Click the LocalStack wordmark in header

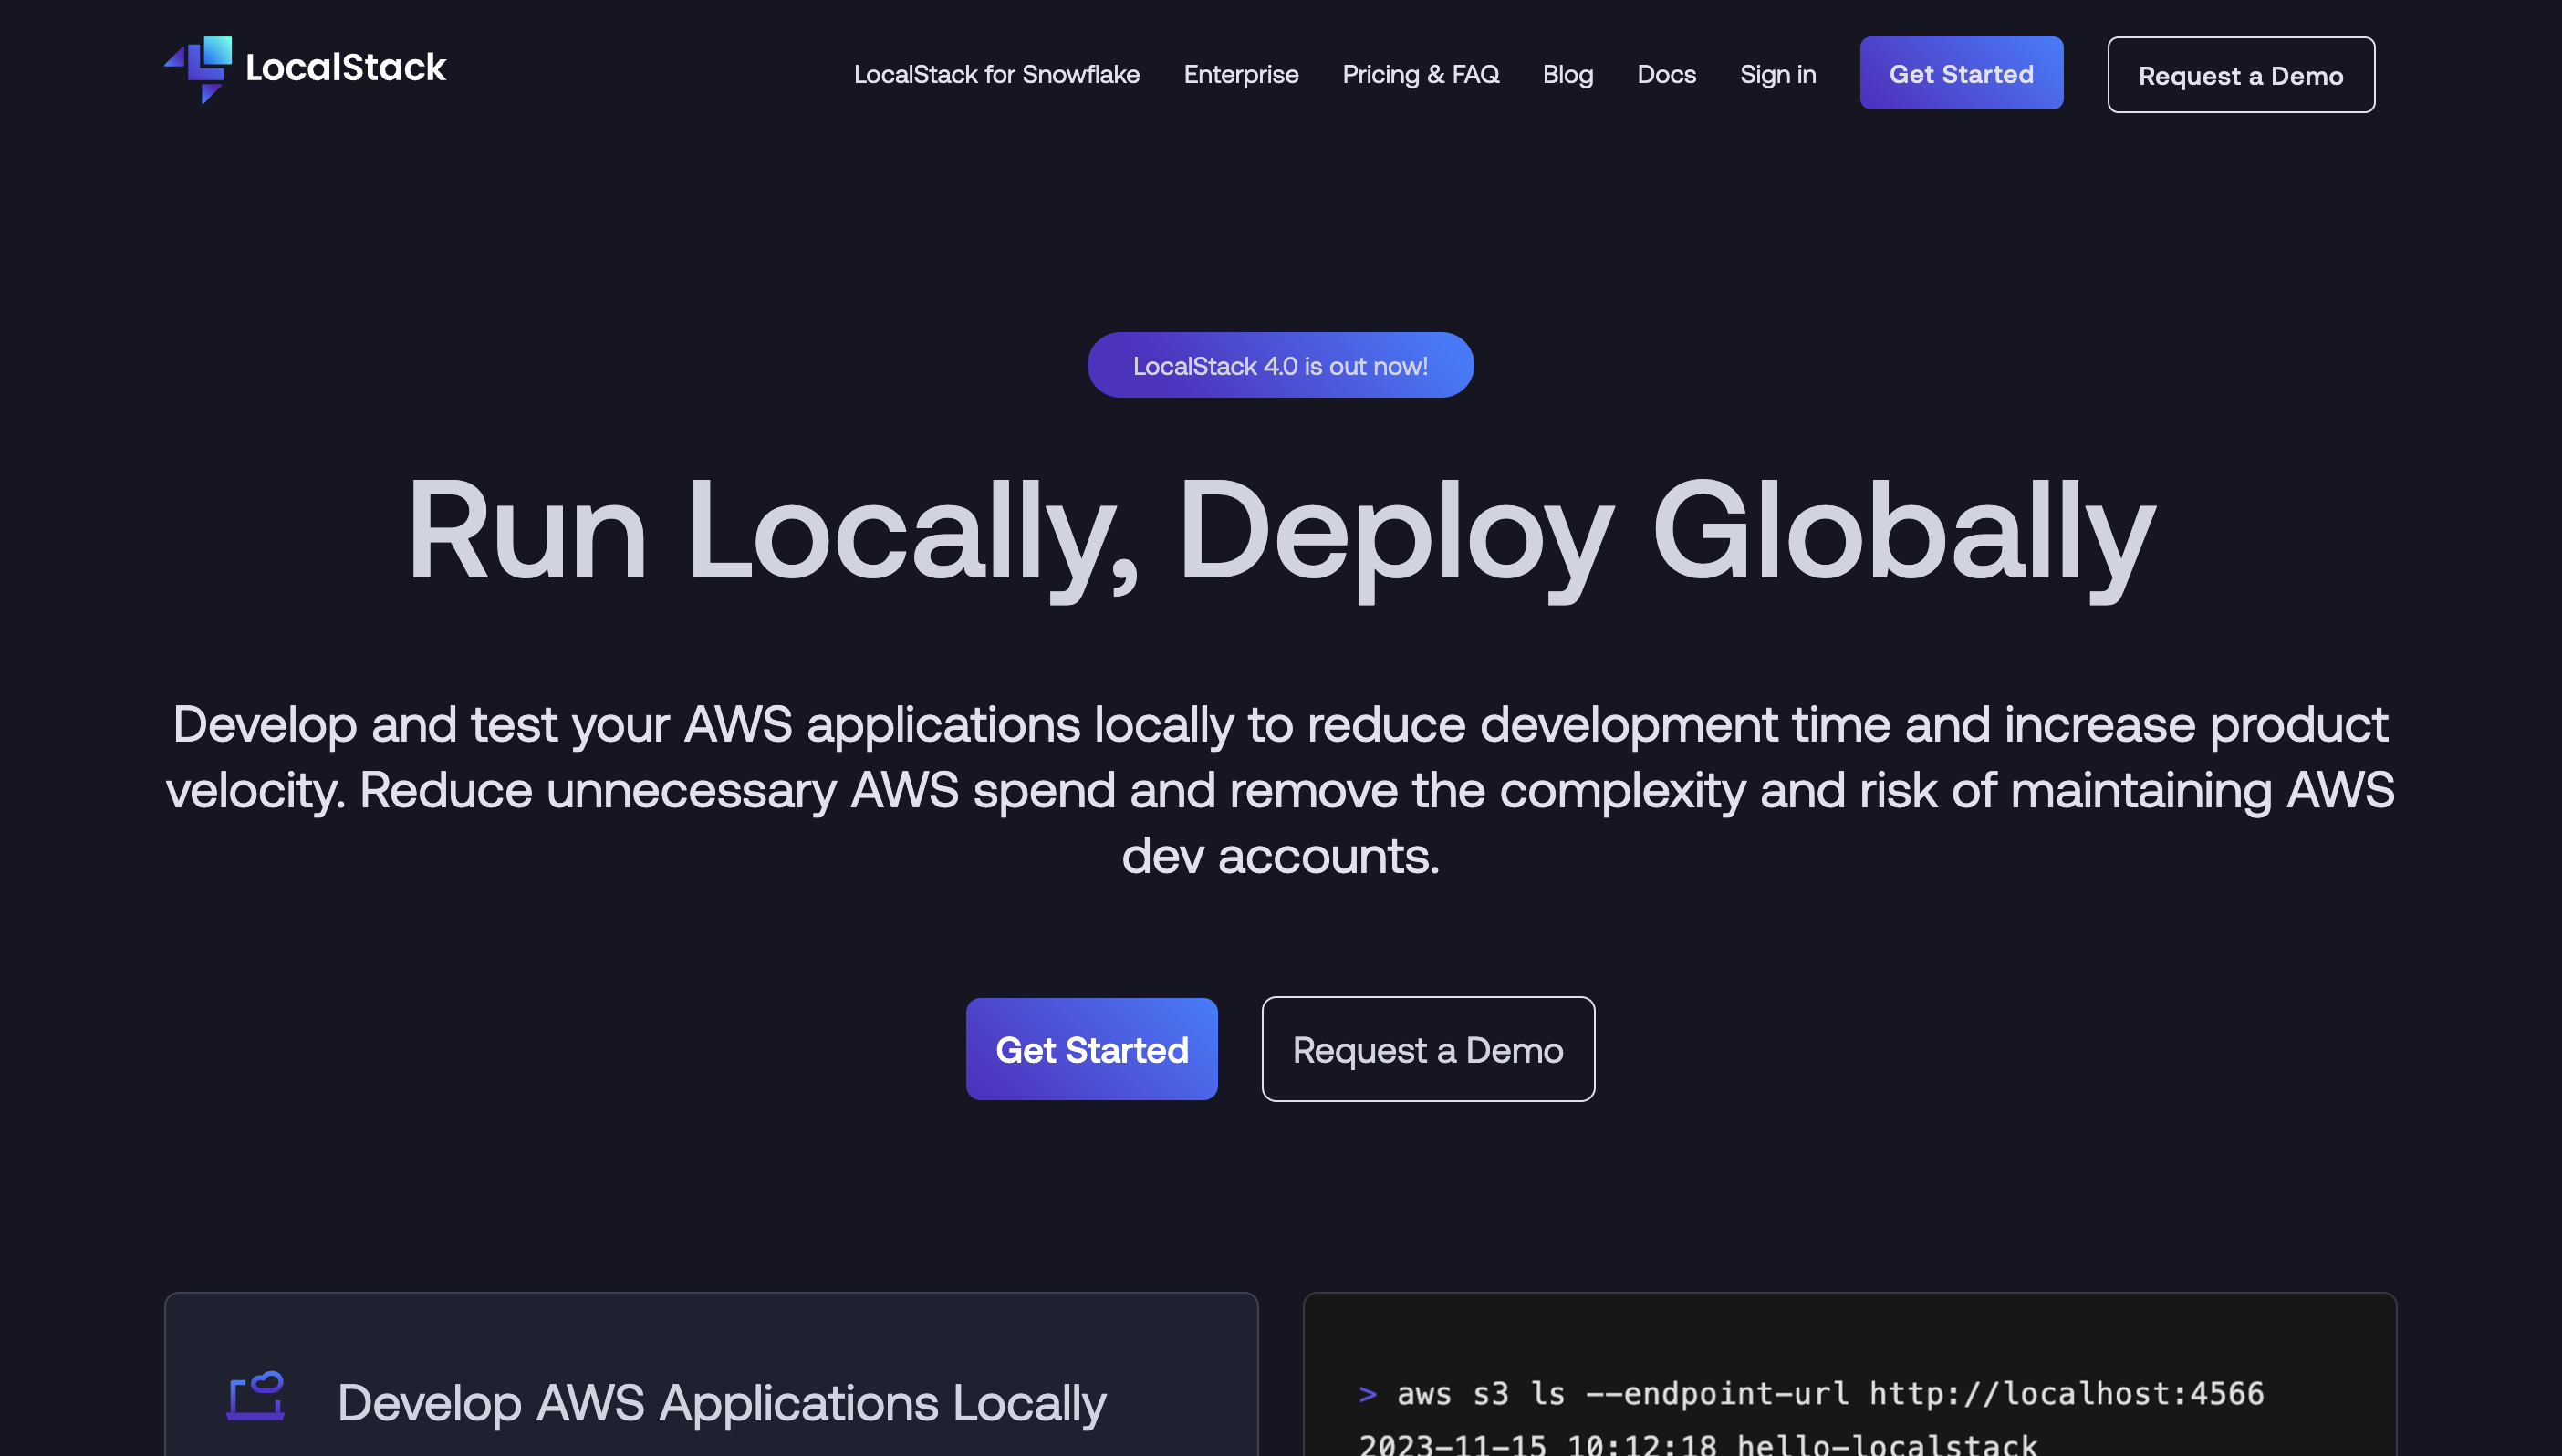346,68
